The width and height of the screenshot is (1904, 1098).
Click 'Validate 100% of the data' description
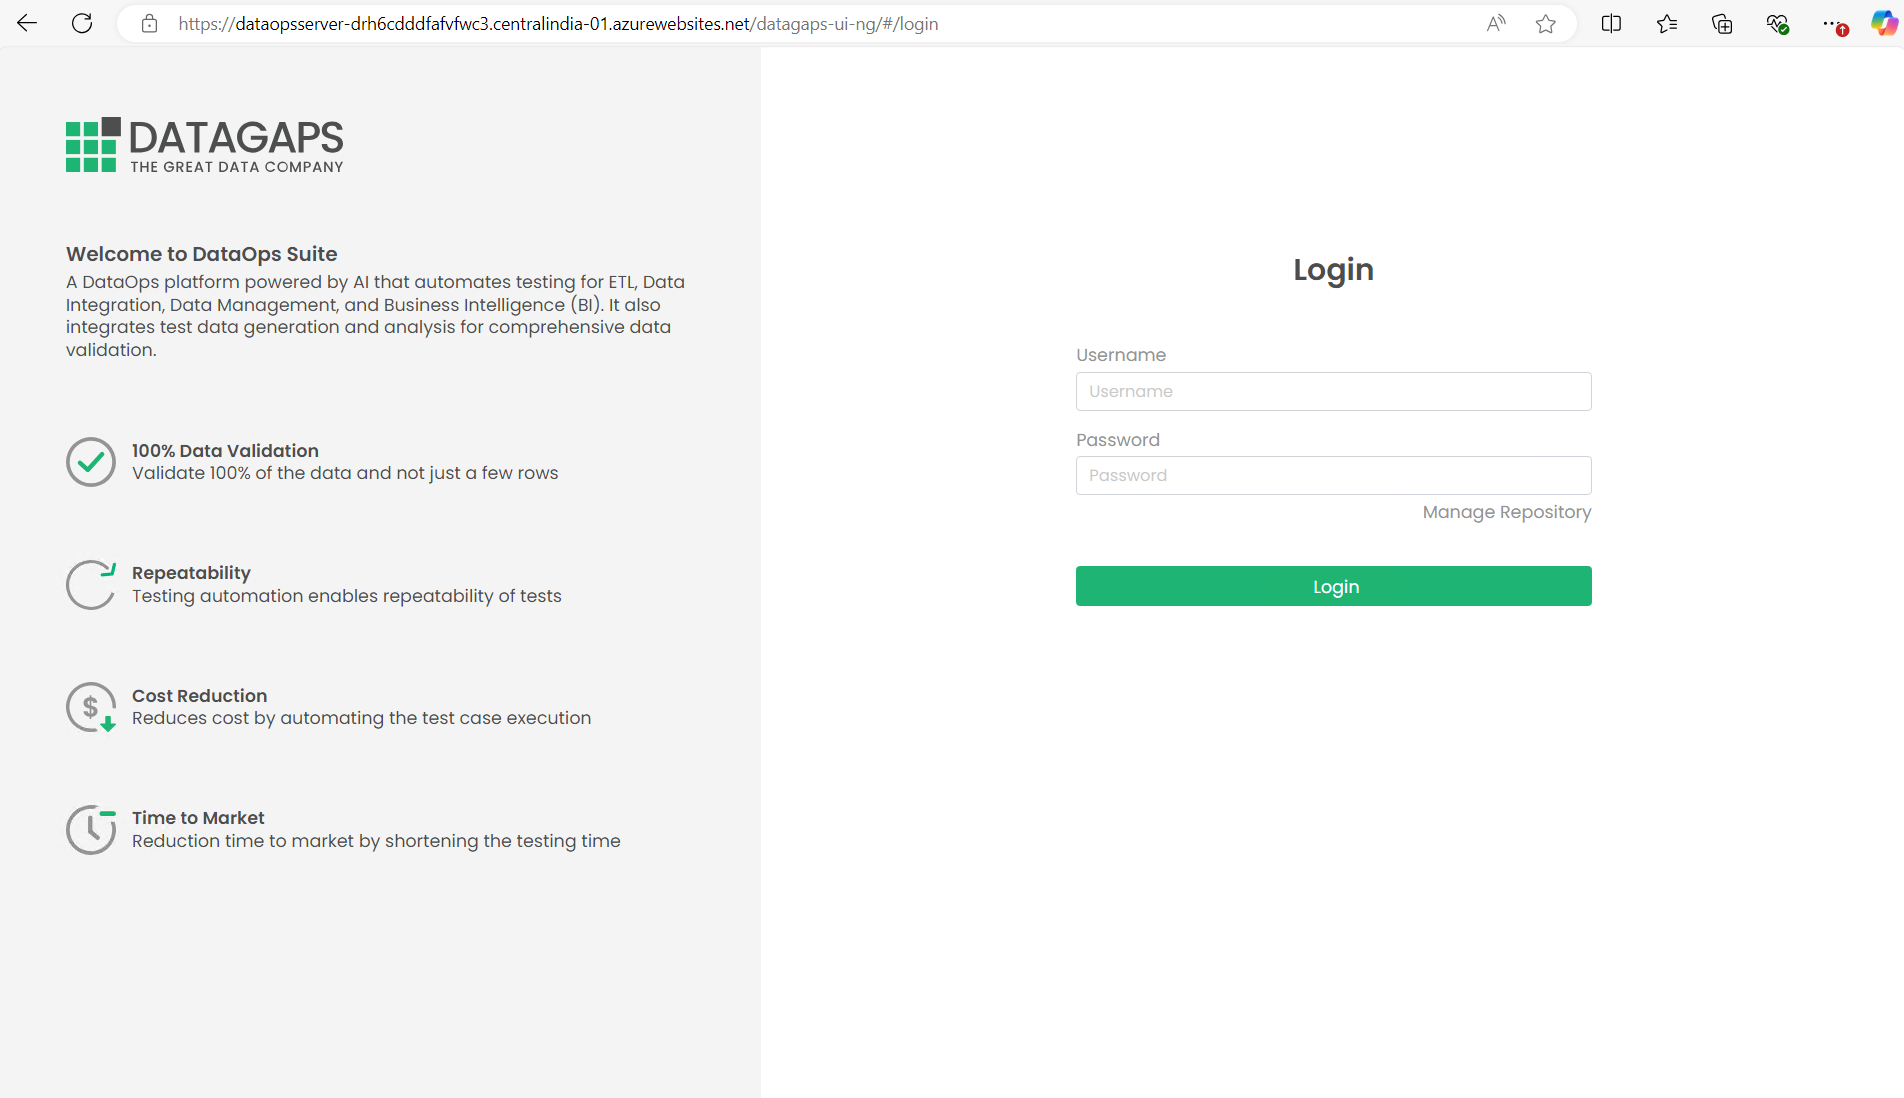[345, 473]
